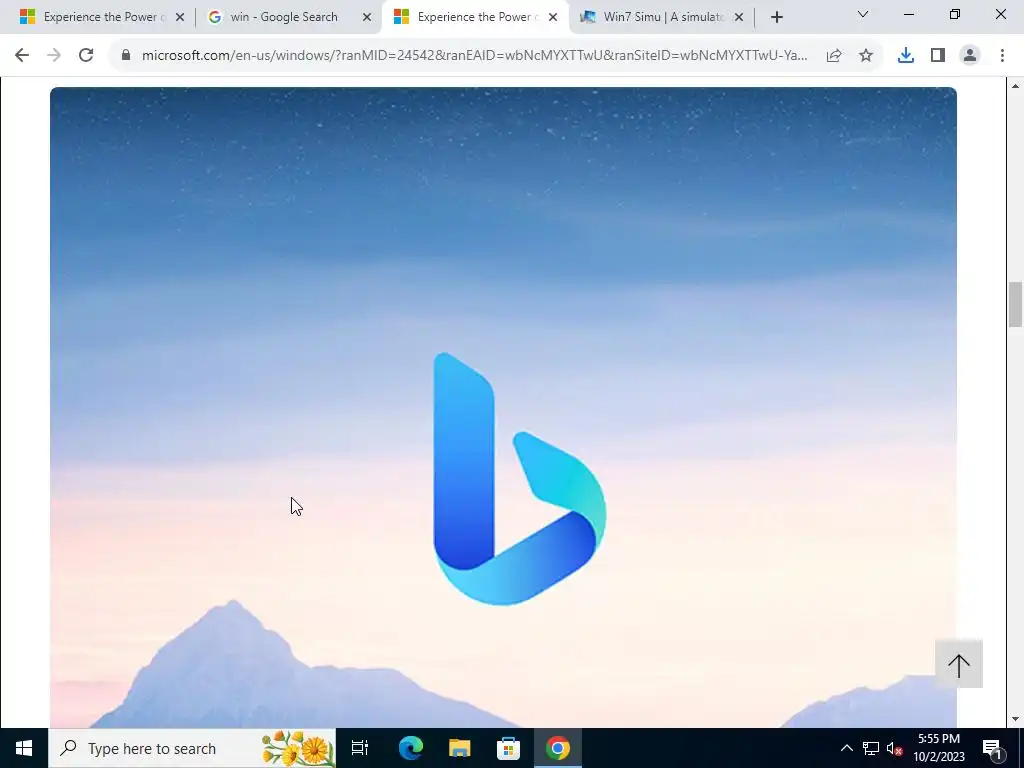1024x768 pixels.
Task: Restore down the Chrome window
Action: (955, 14)
